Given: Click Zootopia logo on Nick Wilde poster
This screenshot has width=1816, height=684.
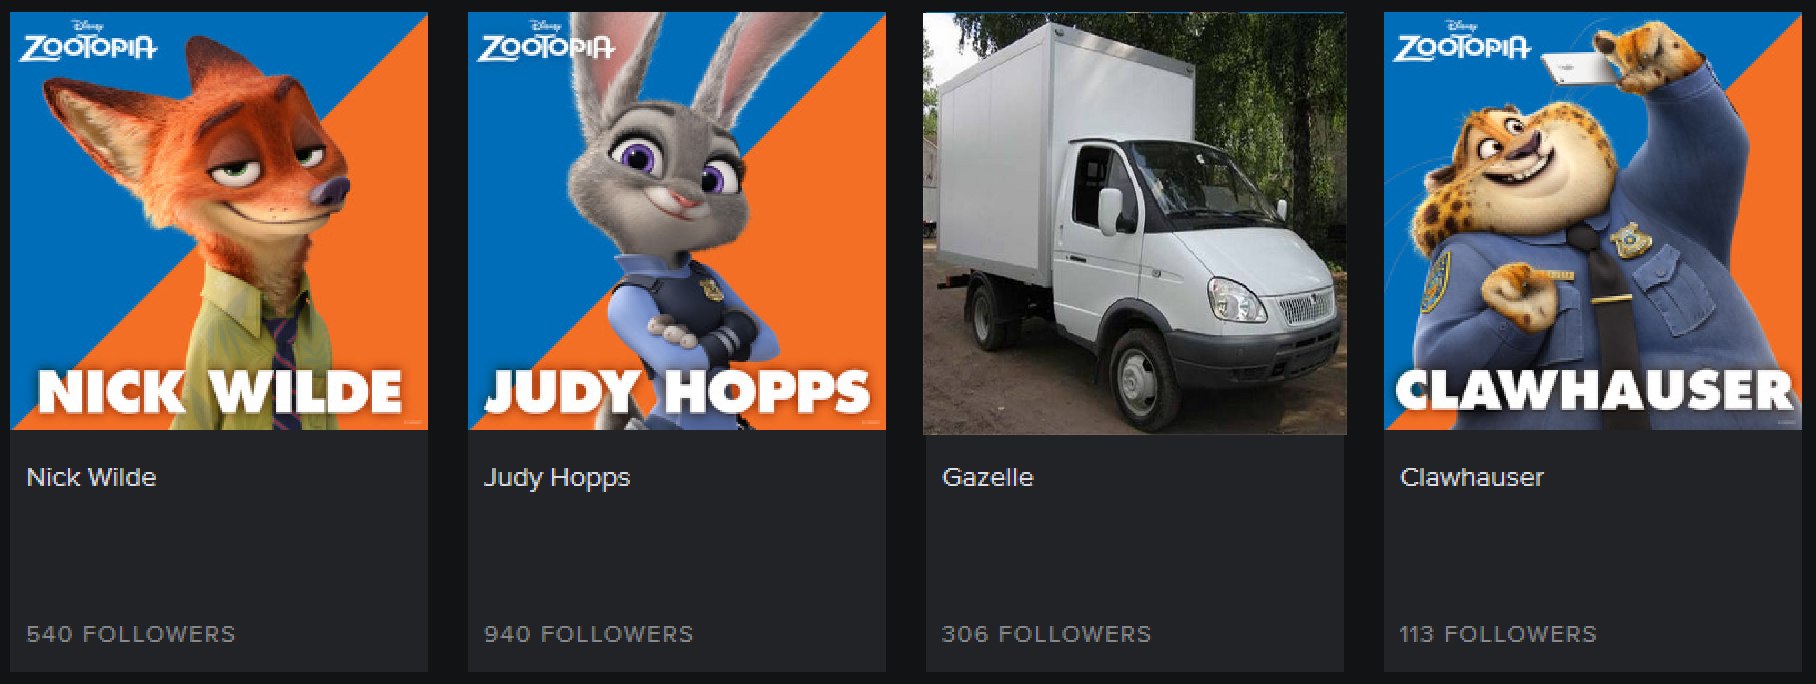Looking at the screenshot, I should click(x=88, y=42).
